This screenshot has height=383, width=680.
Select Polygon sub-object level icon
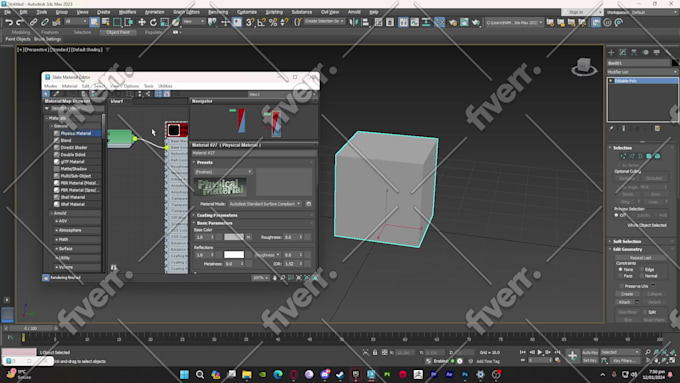649,156
